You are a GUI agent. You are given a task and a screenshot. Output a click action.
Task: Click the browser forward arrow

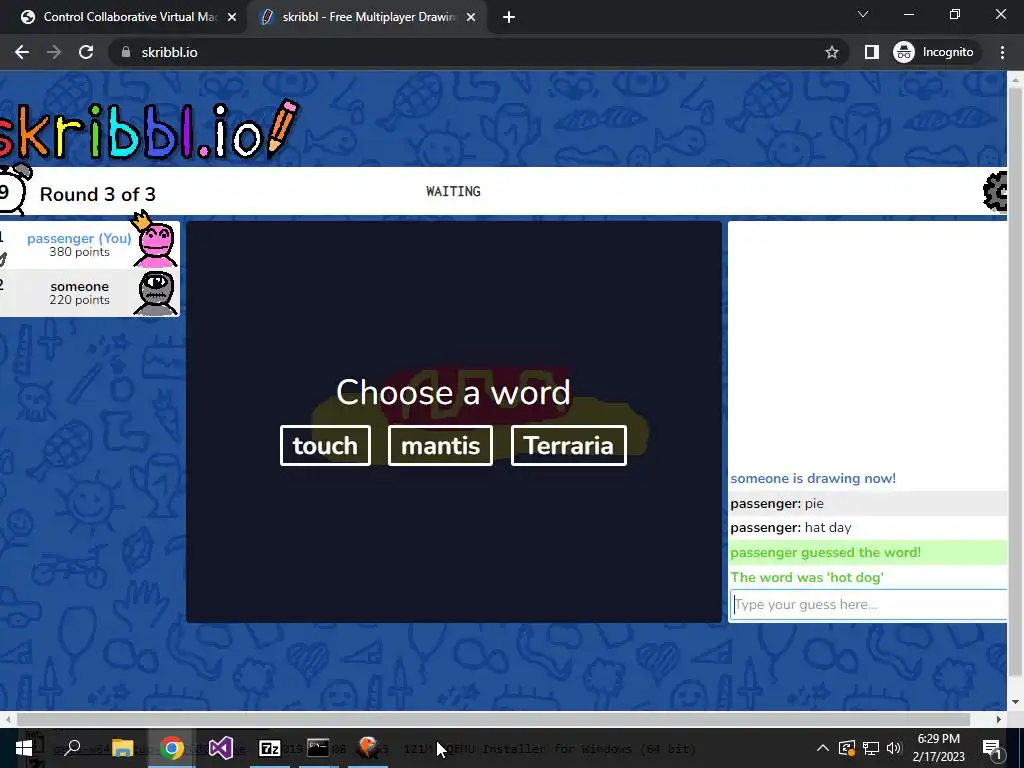point(54,52)
